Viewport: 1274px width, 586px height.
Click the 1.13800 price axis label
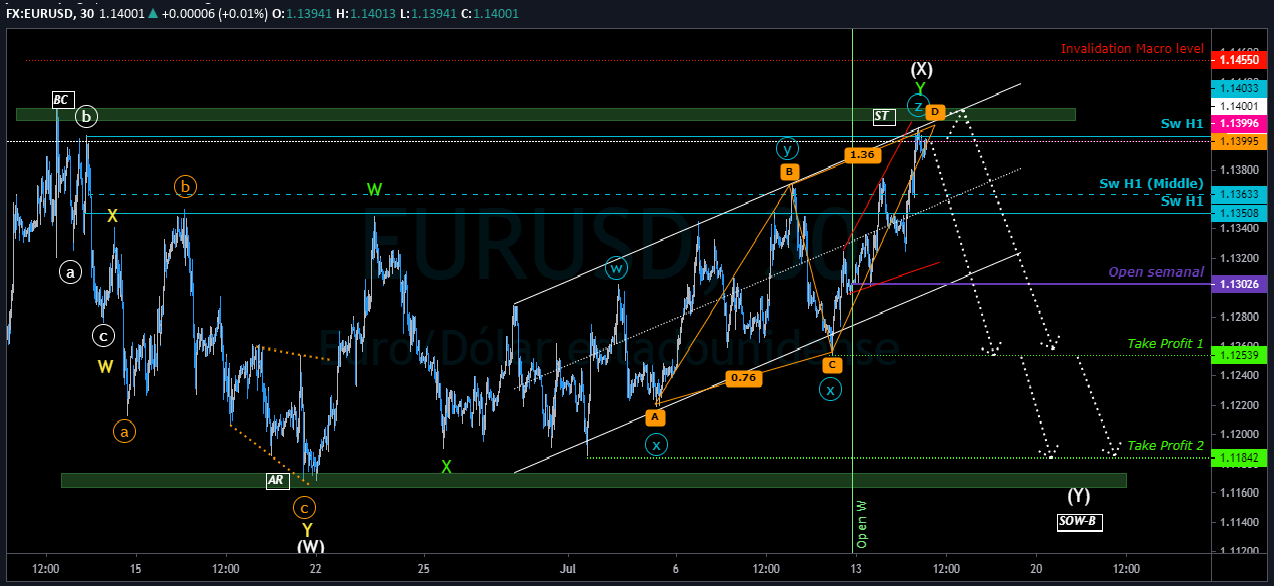pyautogui.click(x=1239, y=170)
